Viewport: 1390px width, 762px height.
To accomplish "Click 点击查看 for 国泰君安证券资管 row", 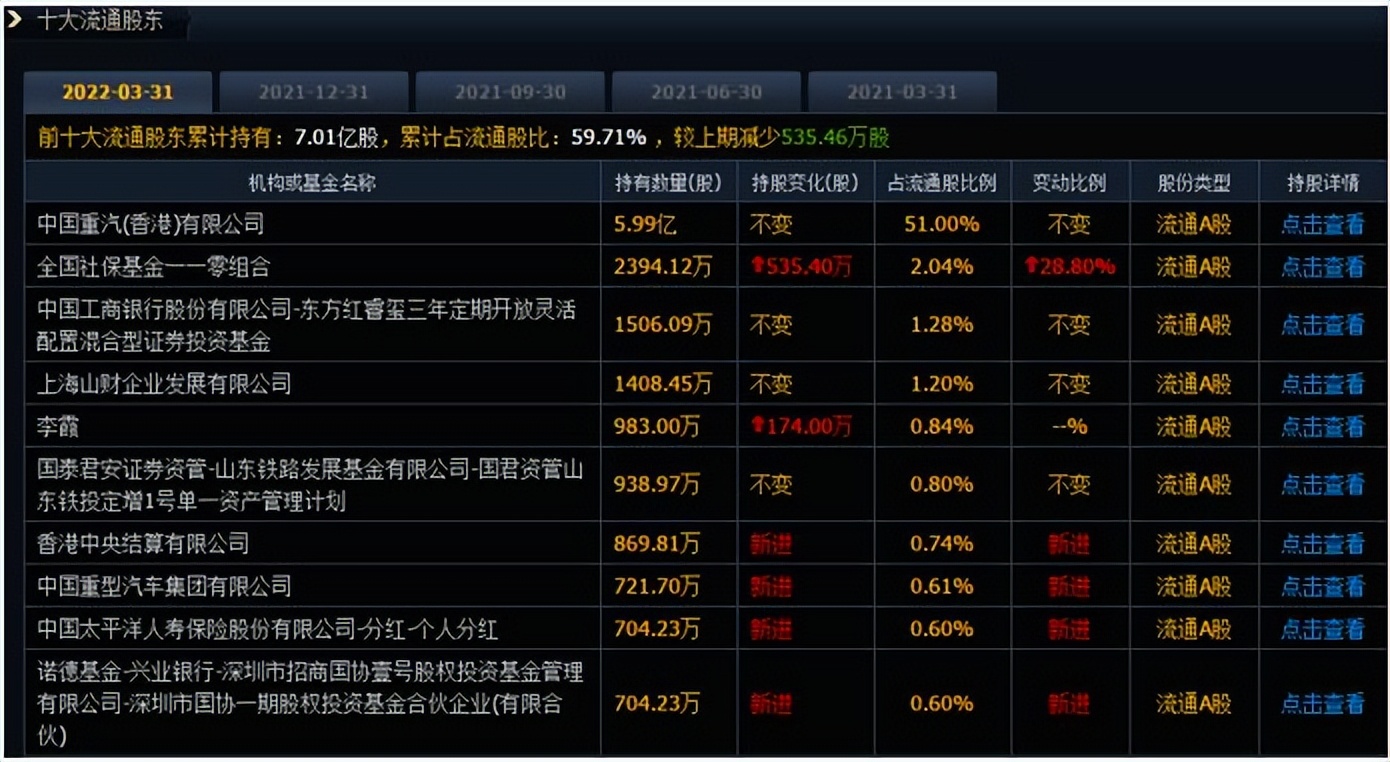I will (1322, 485).
